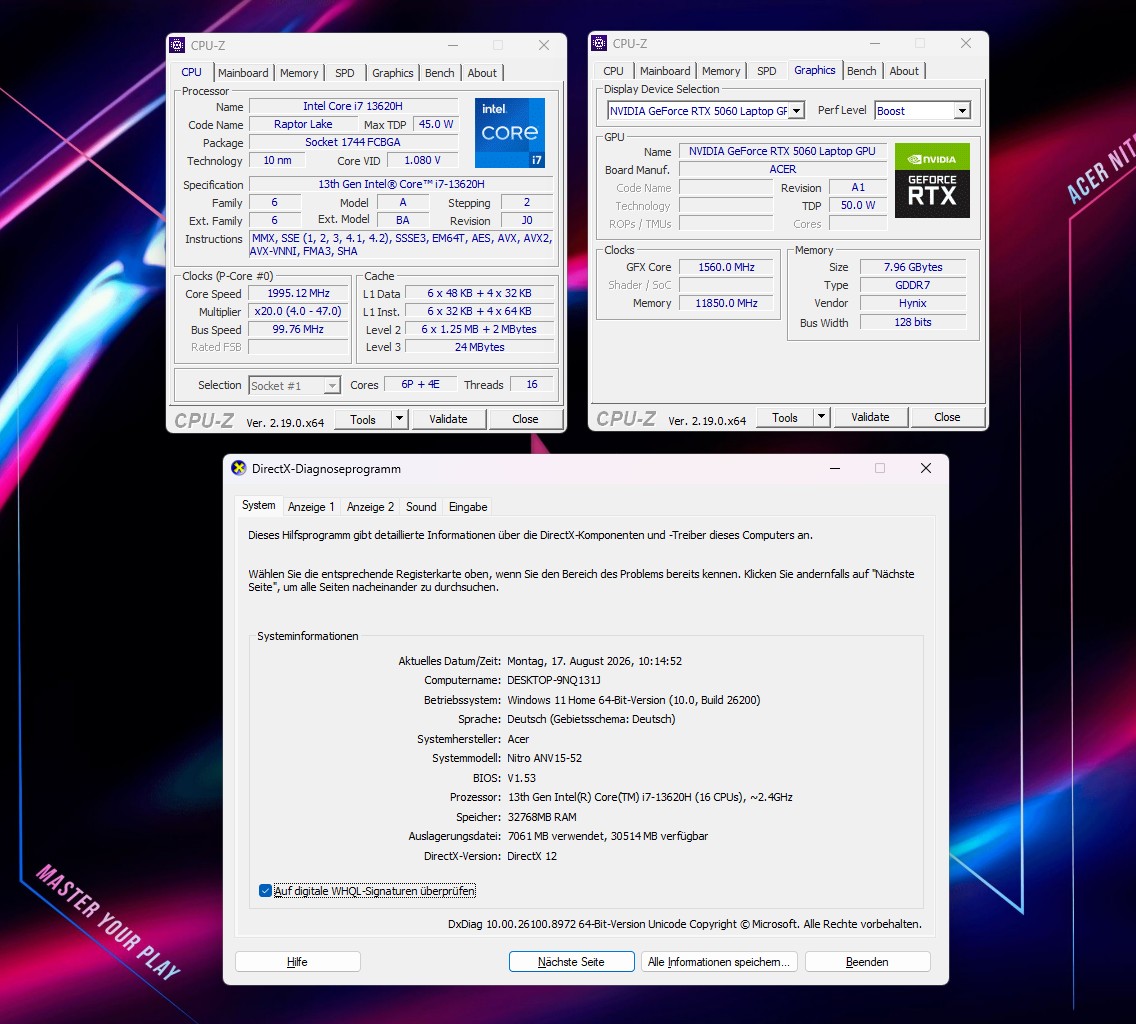Close the left CPU-Z window with X
Screen dimensions: 1136x1024
[x=544, y=45]
